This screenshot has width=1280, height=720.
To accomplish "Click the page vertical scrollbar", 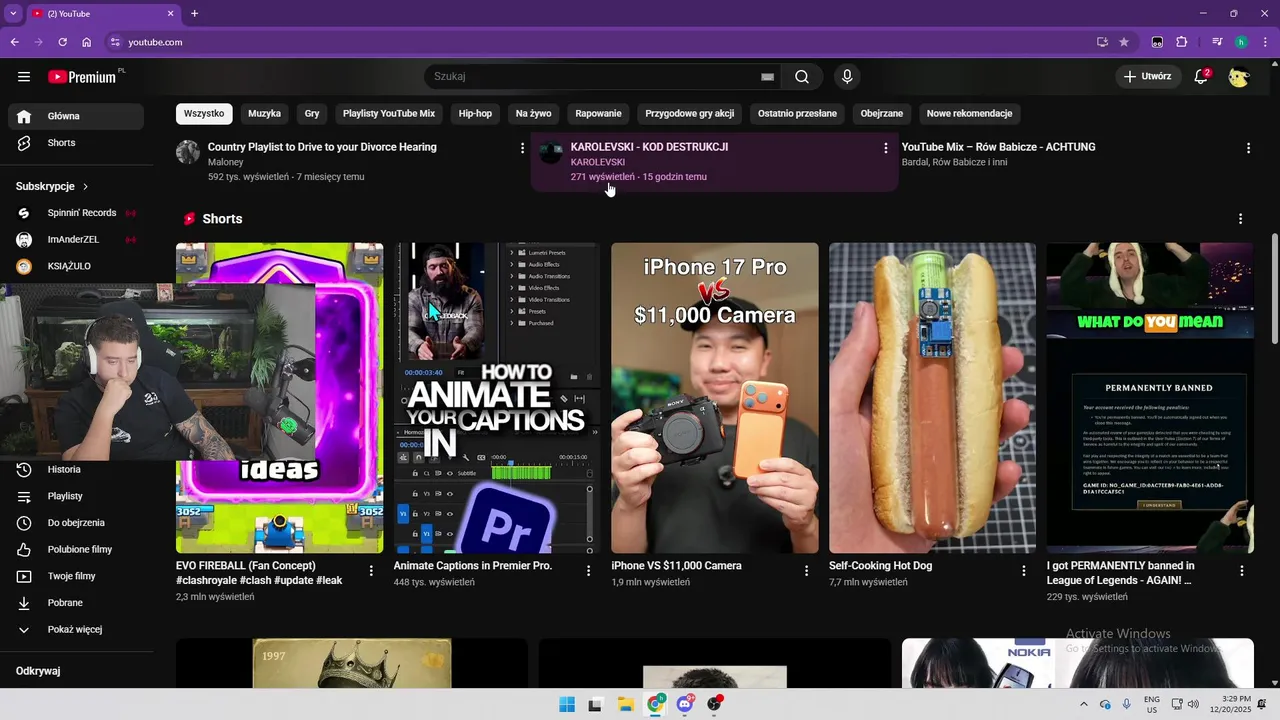I will [1274, 290].
